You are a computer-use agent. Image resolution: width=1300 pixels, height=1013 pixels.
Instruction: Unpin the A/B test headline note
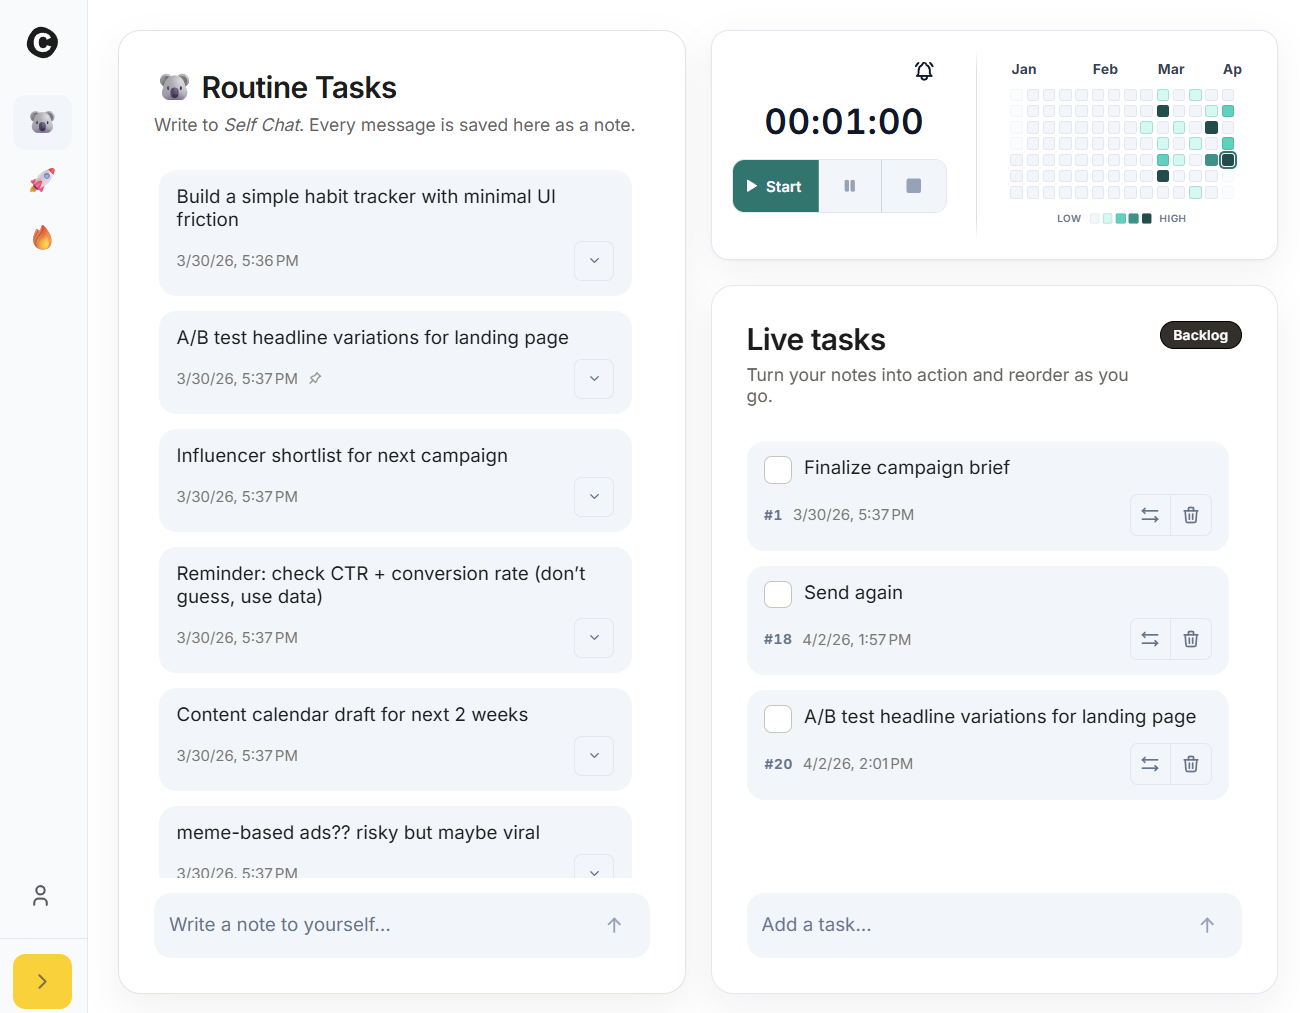[314, 378]
